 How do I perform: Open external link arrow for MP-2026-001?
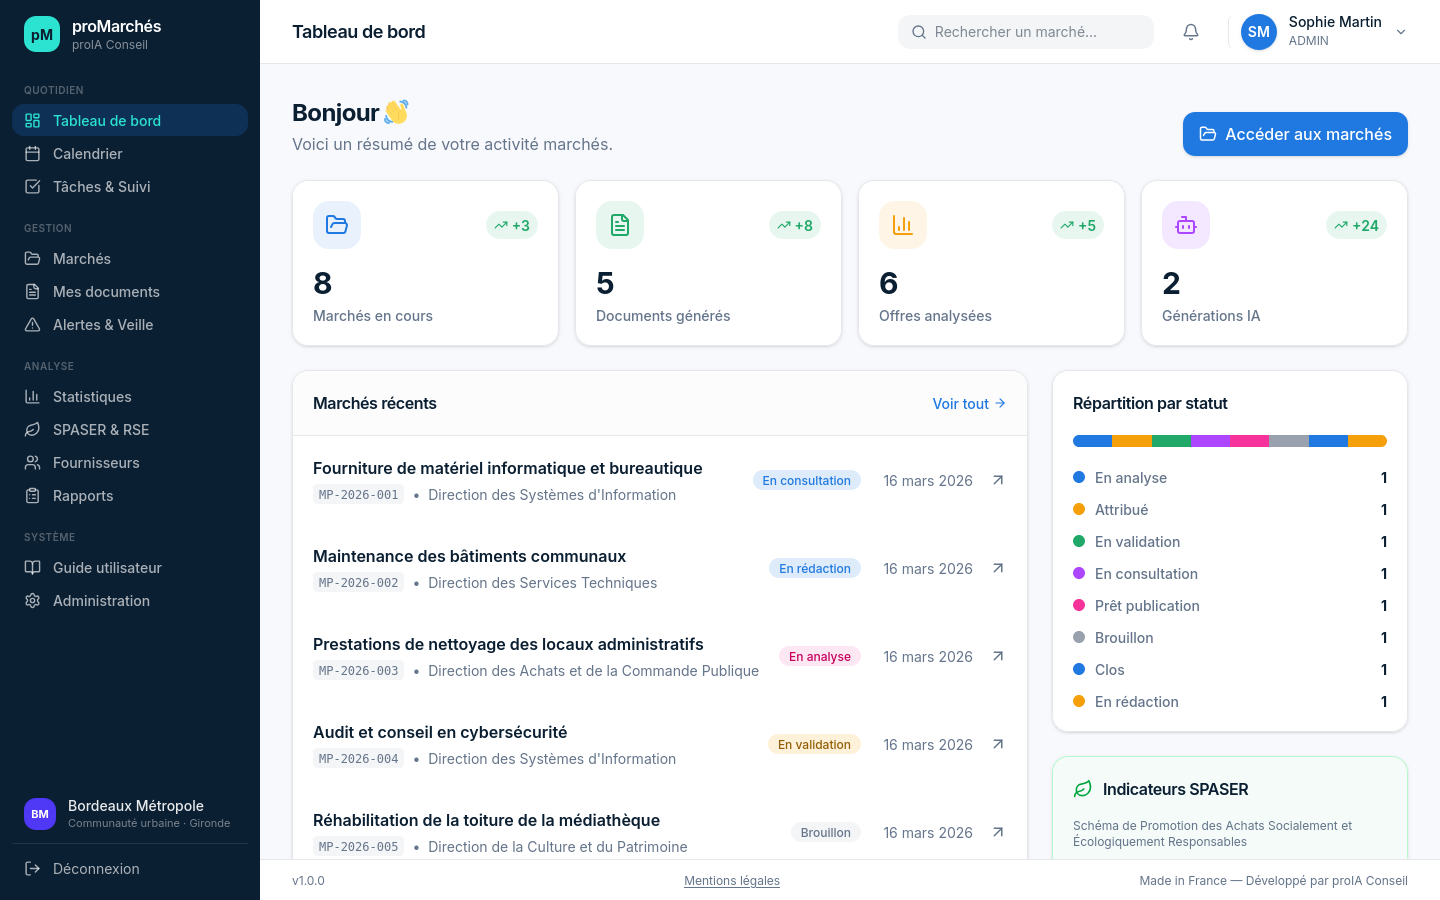(x=997, y=481)
